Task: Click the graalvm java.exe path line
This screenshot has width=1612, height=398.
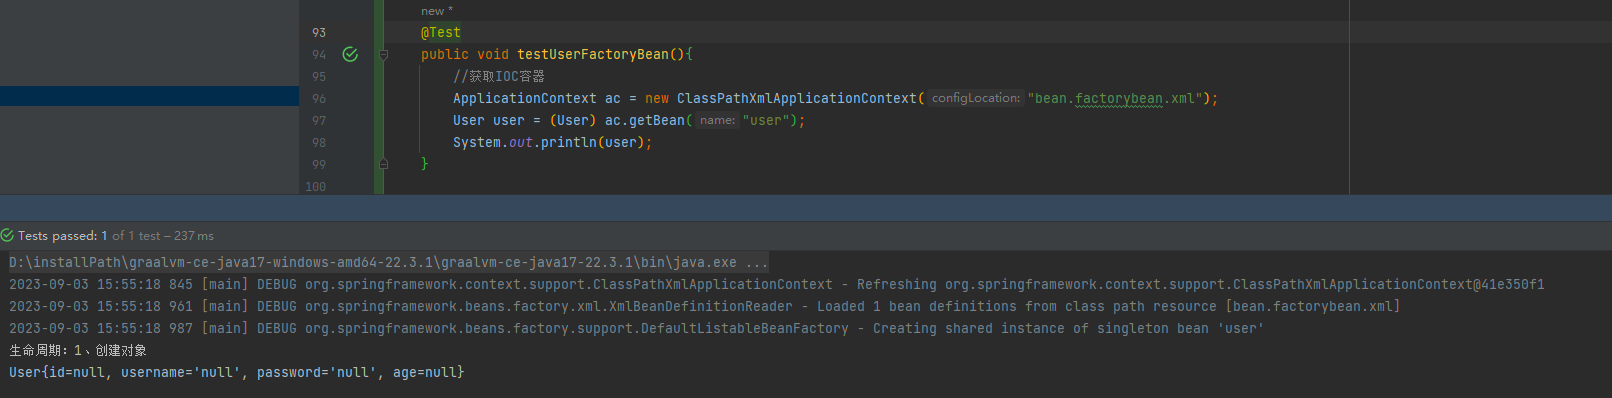Action: (x=388, y=263)
